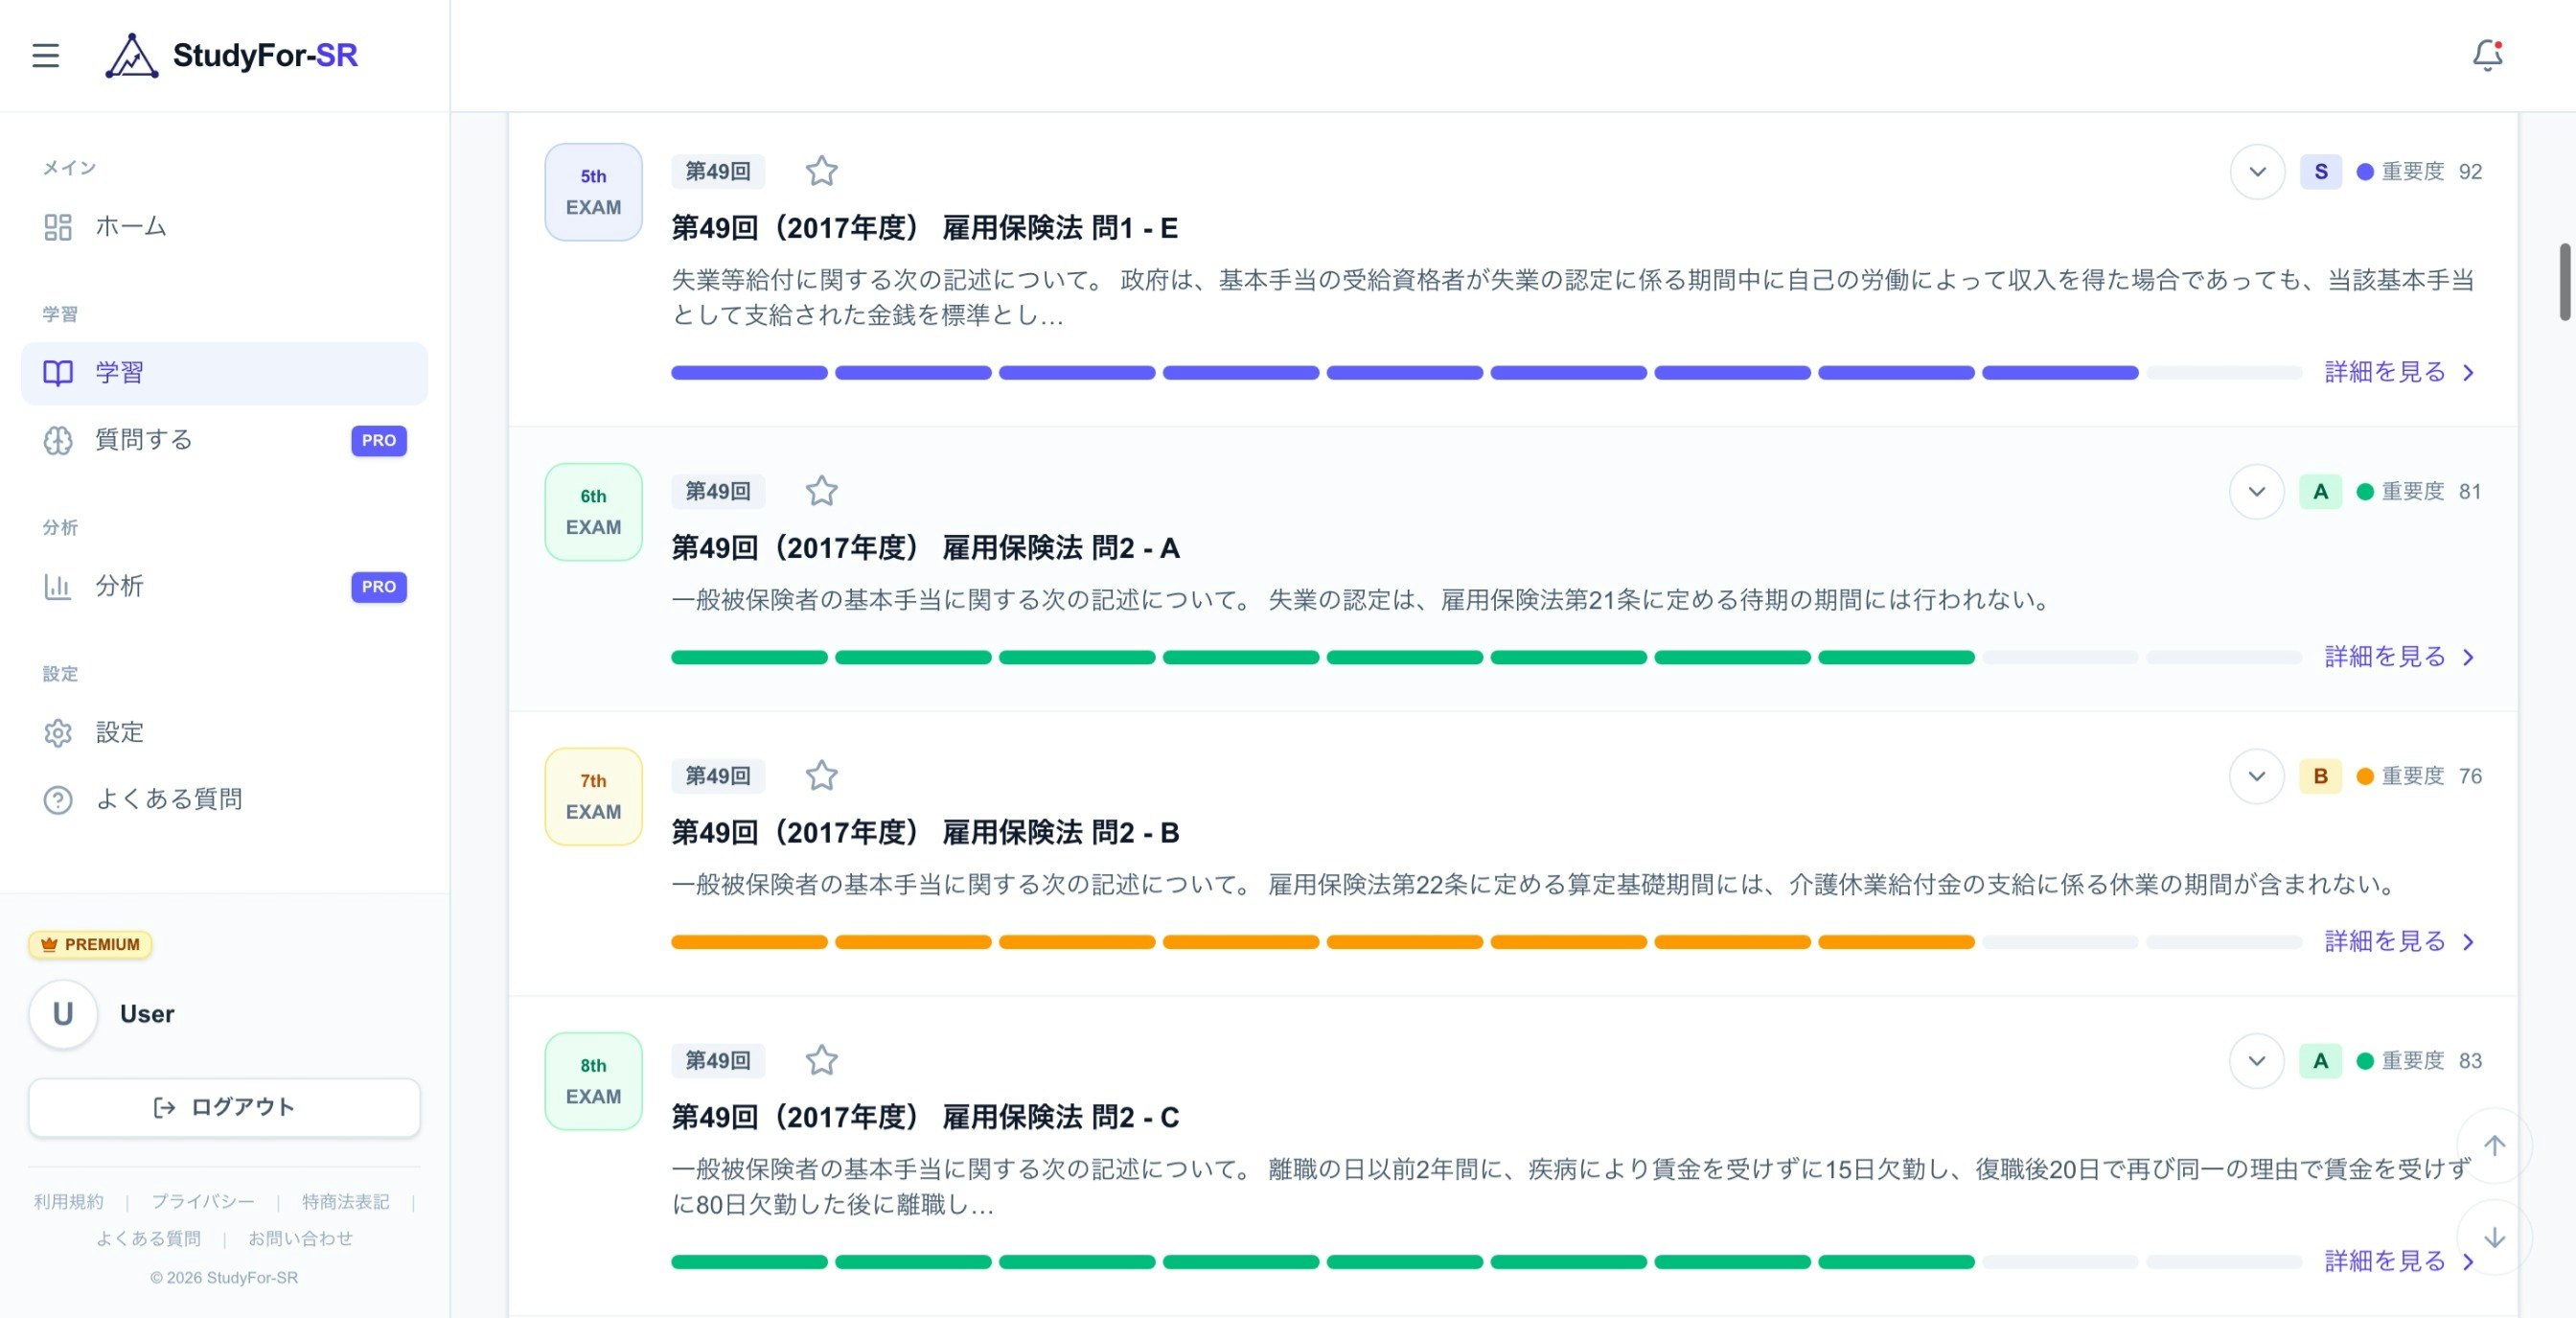The width and height of the screenshot is (2576, 1318).
Task: Open the hamburger menu
Action: 45,57
